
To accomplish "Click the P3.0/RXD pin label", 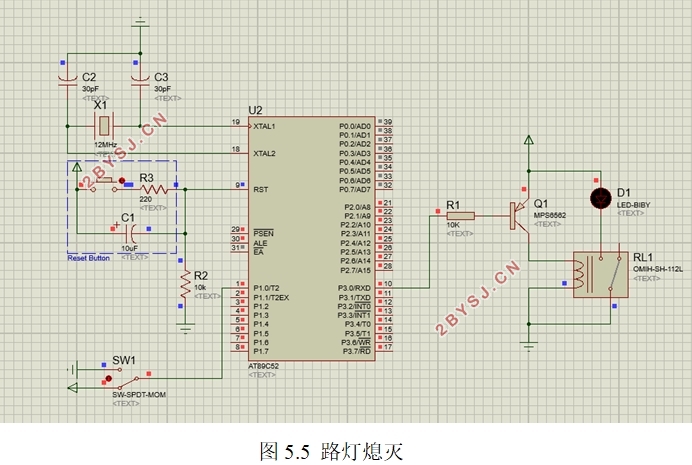I will tap(354, 288).
